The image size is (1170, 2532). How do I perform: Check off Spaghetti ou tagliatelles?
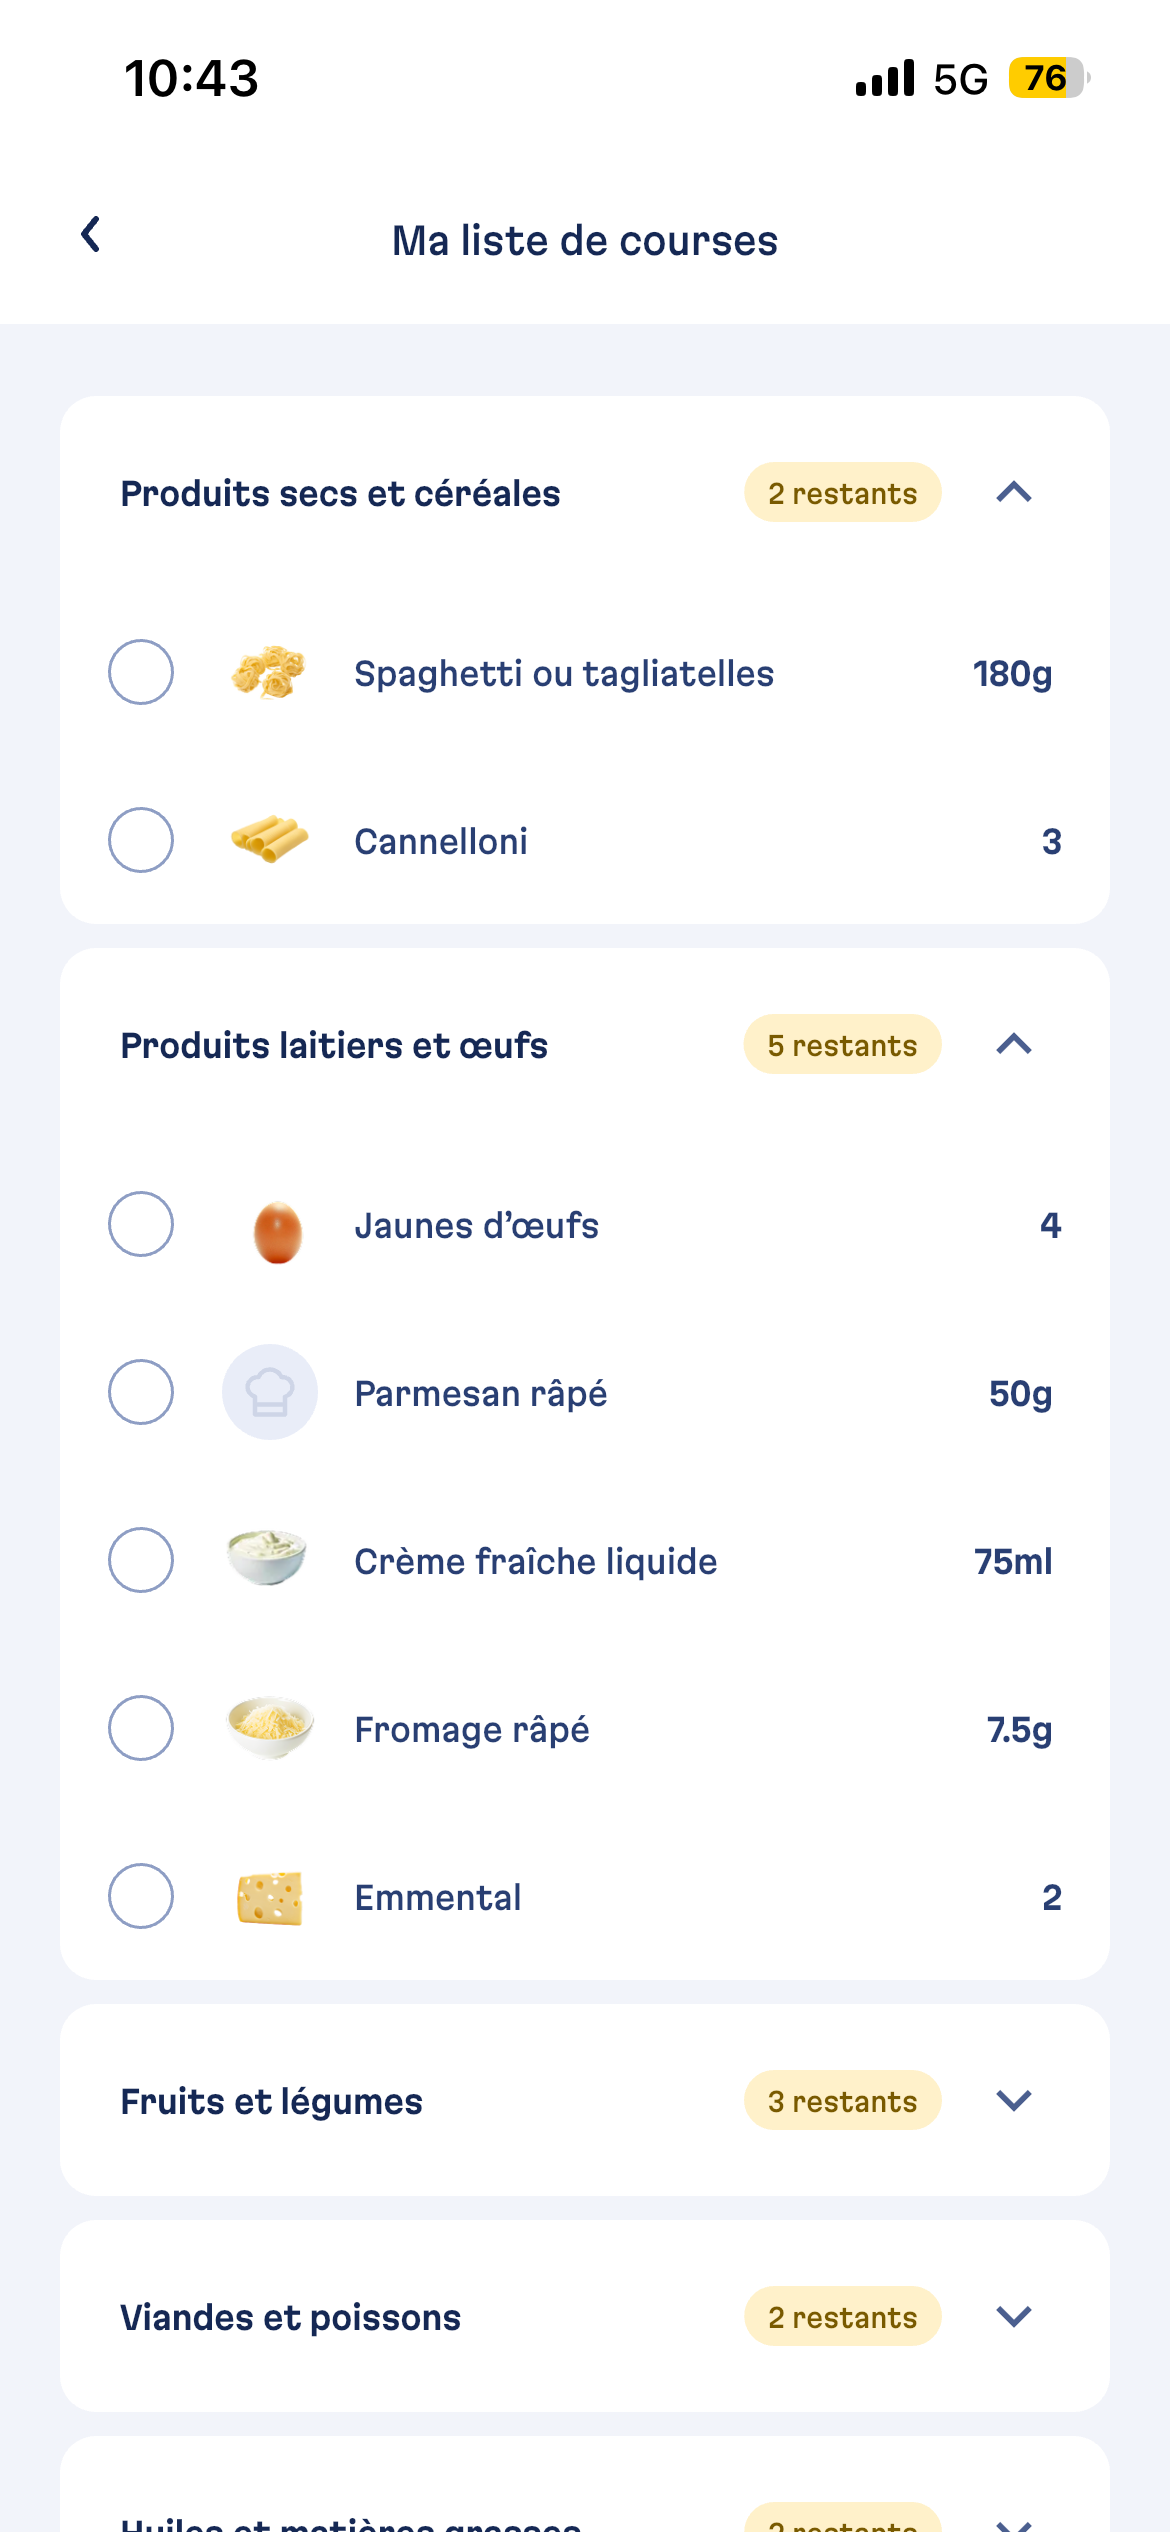tap(141, 672)
